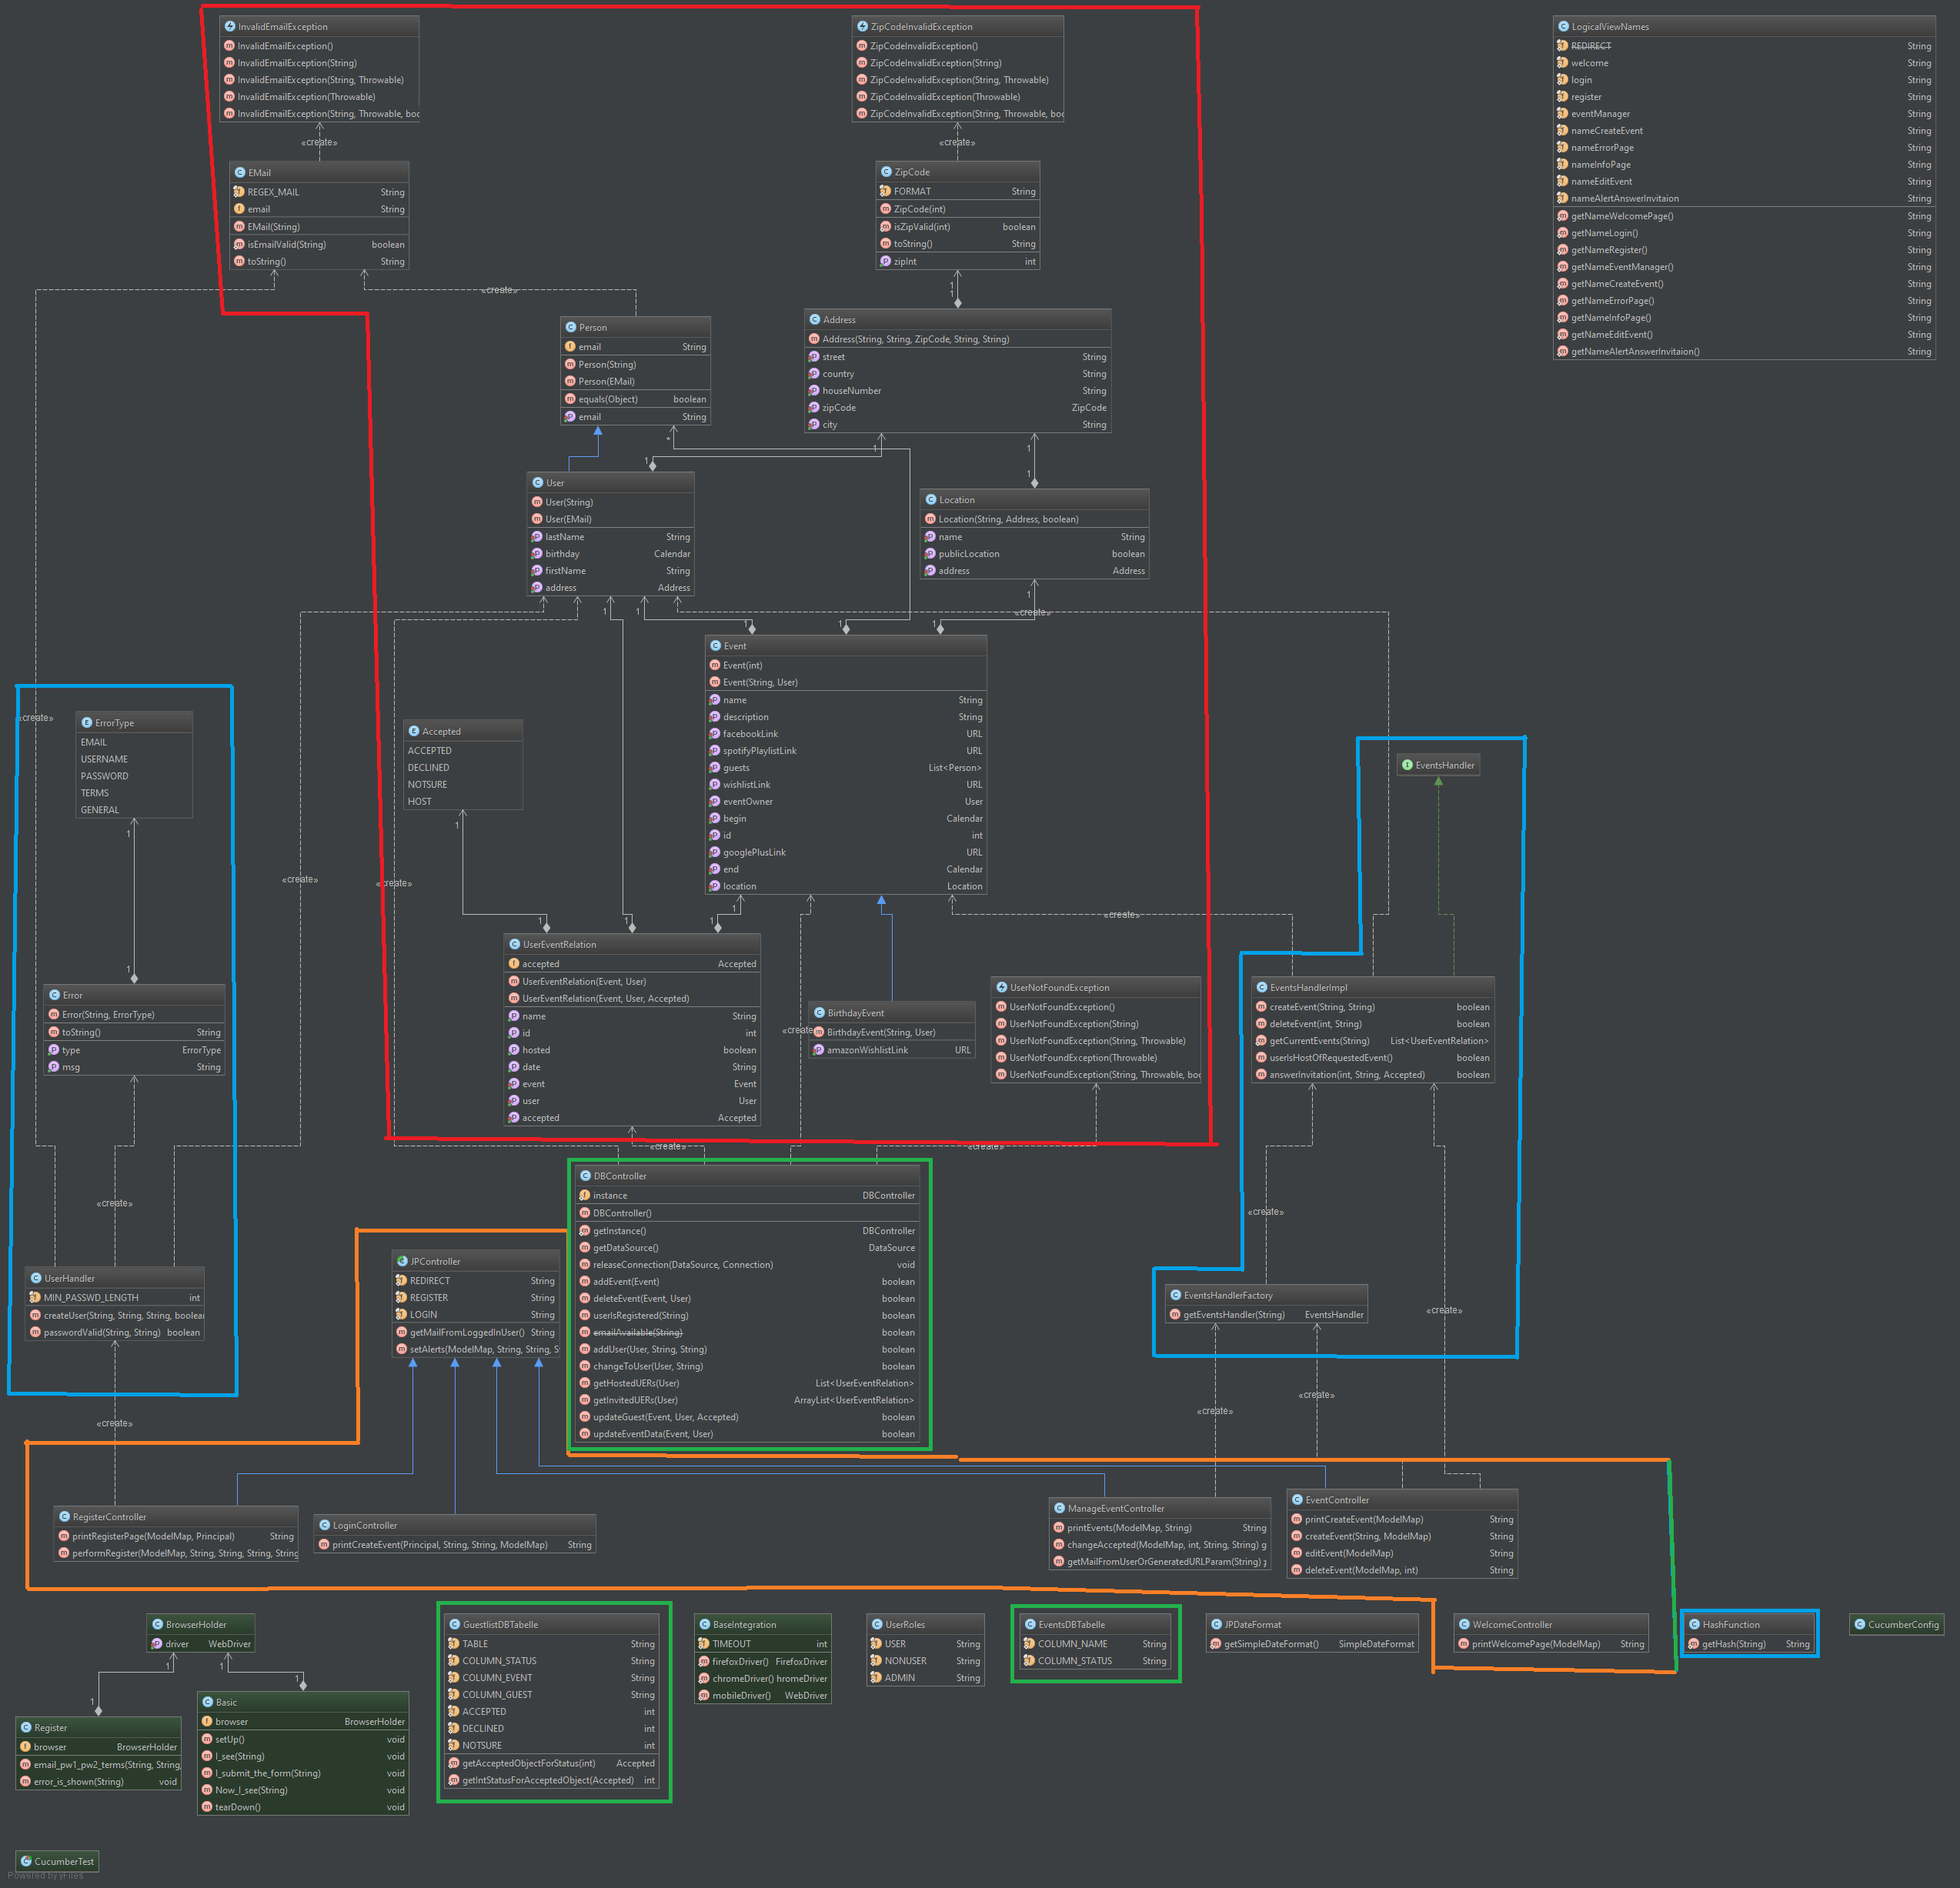This screenshot has width=1960, height=1888.
Task: Click the class icon of ZipCode
Action: [x=886, y=171]
